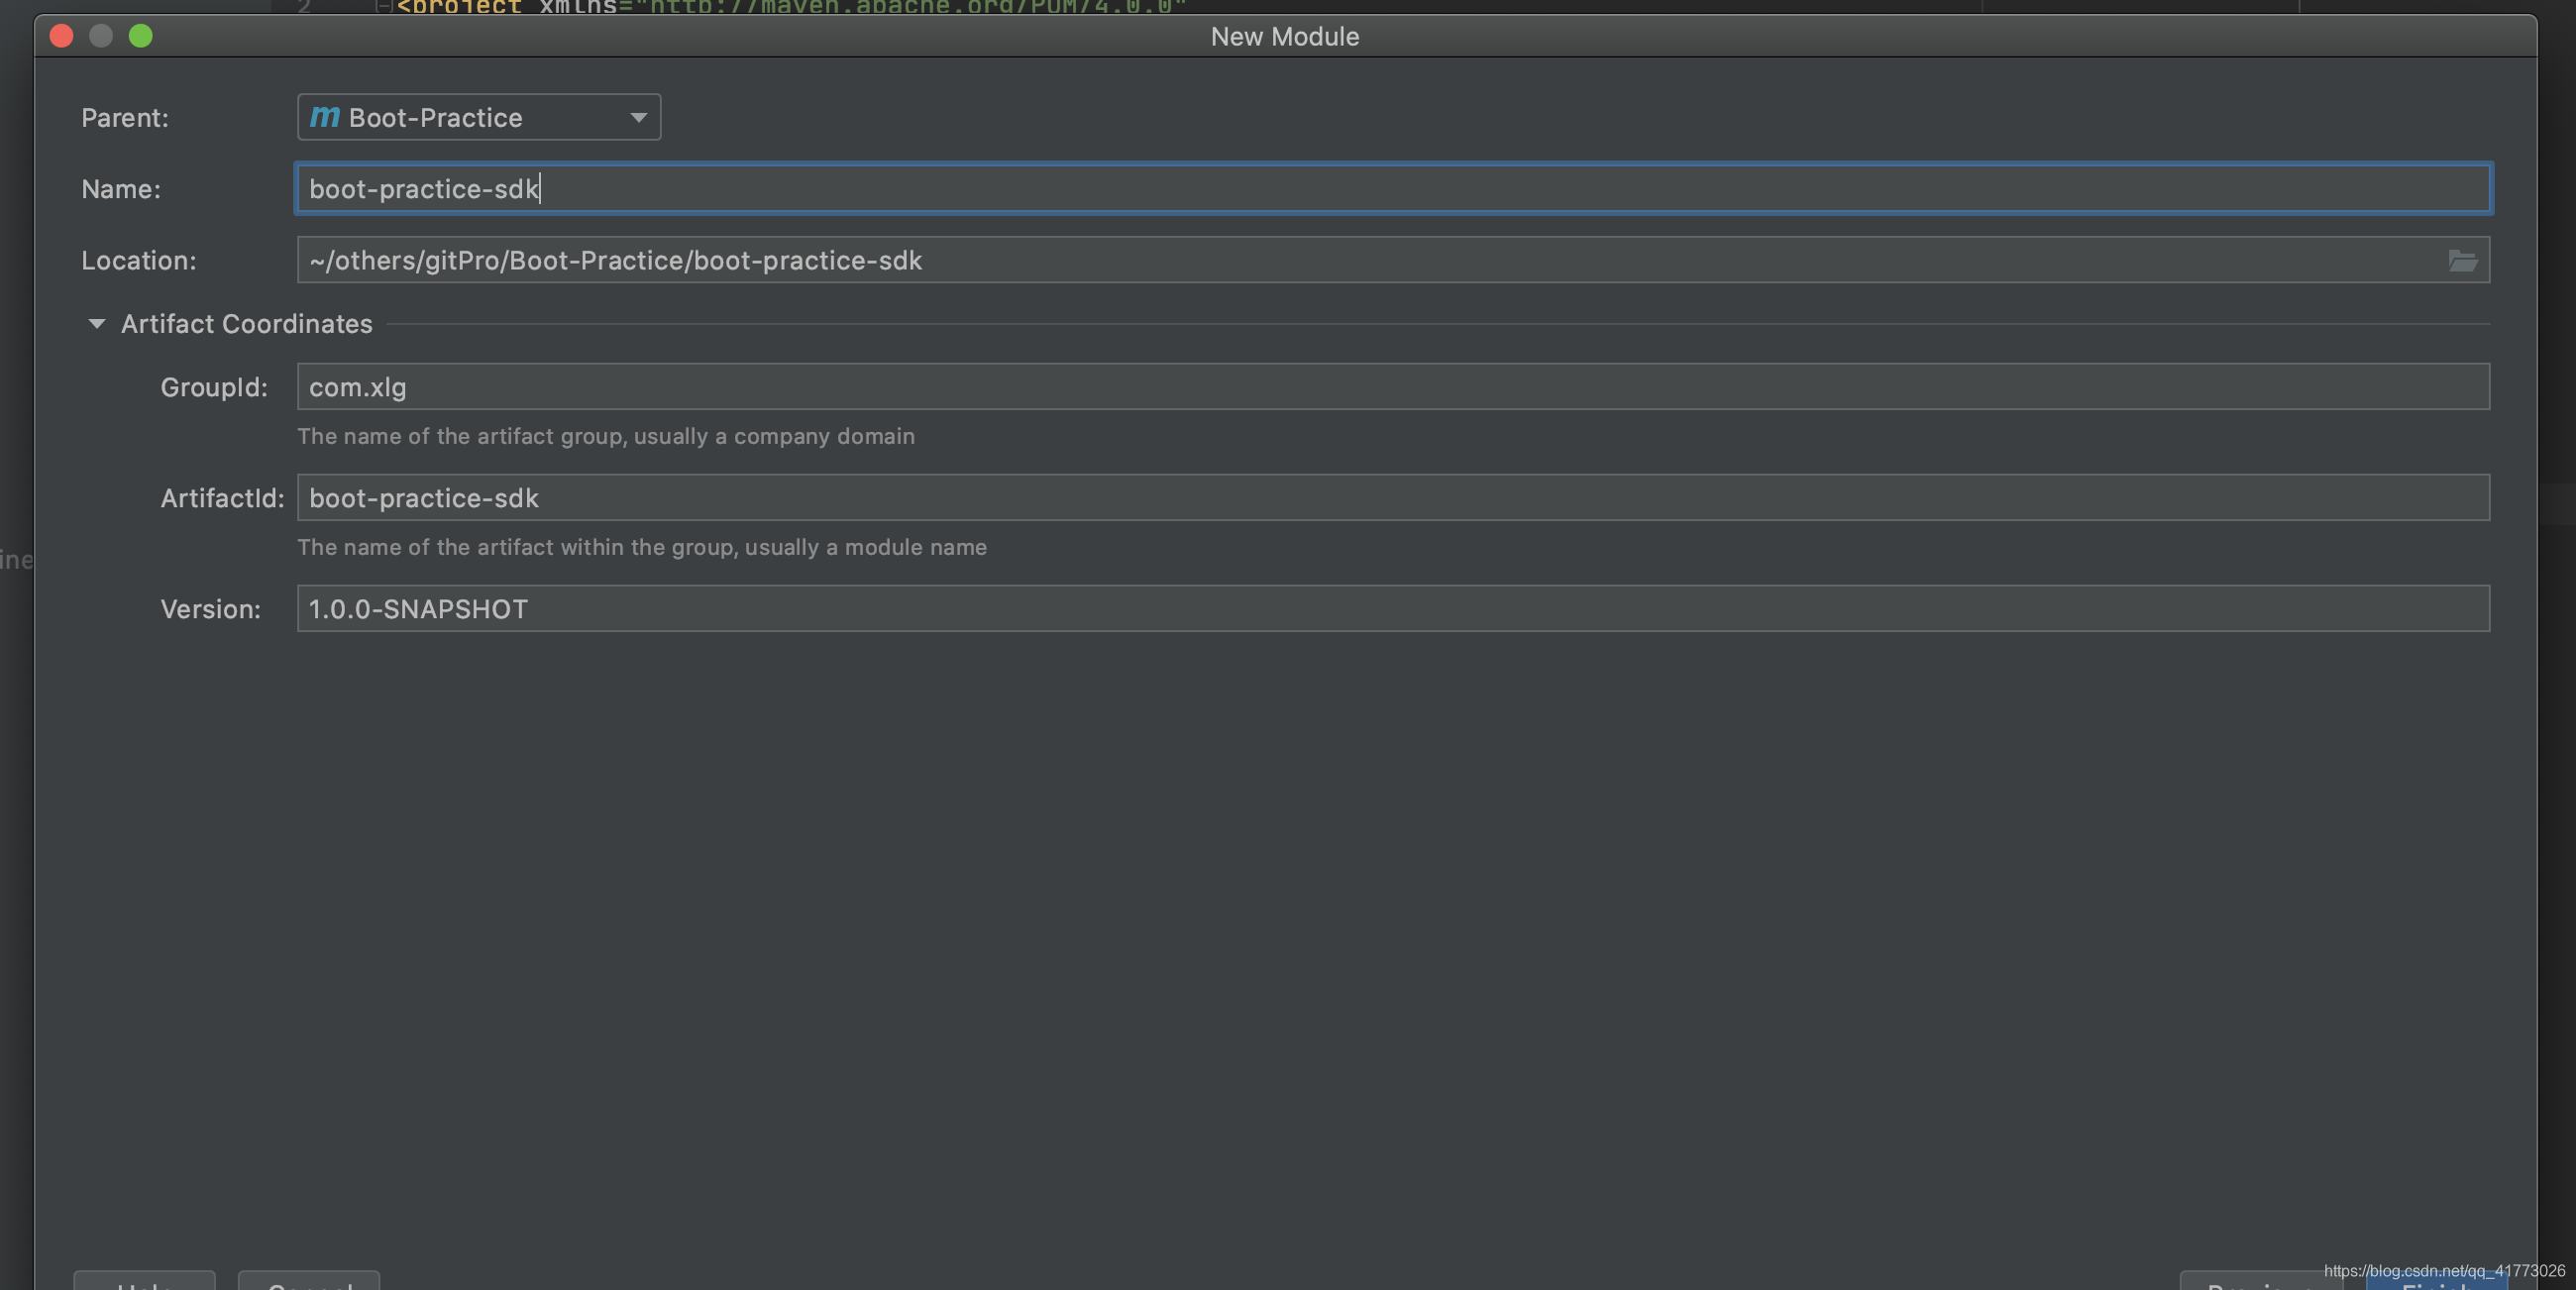The image size is (2576, 1290).
Task: Click the GroupId hint about company domain
Action: pyautogui.click(x=606, y=436)
